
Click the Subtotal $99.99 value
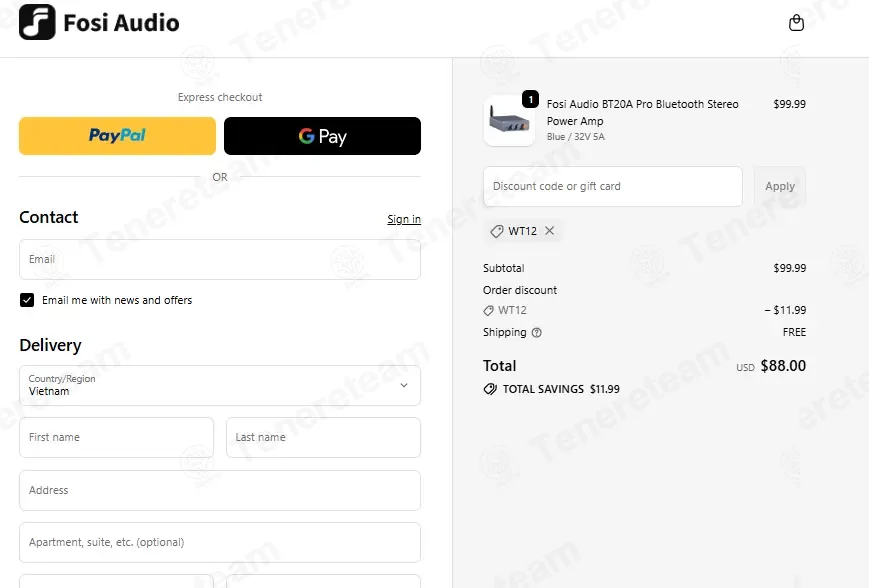790,268
